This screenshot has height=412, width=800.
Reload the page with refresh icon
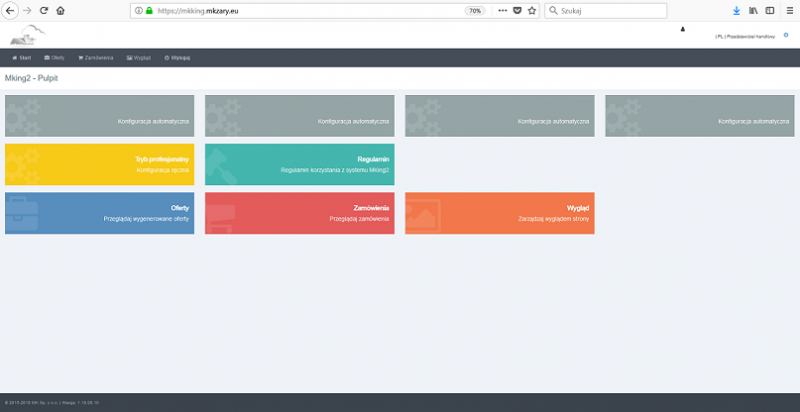coord(43,10)
